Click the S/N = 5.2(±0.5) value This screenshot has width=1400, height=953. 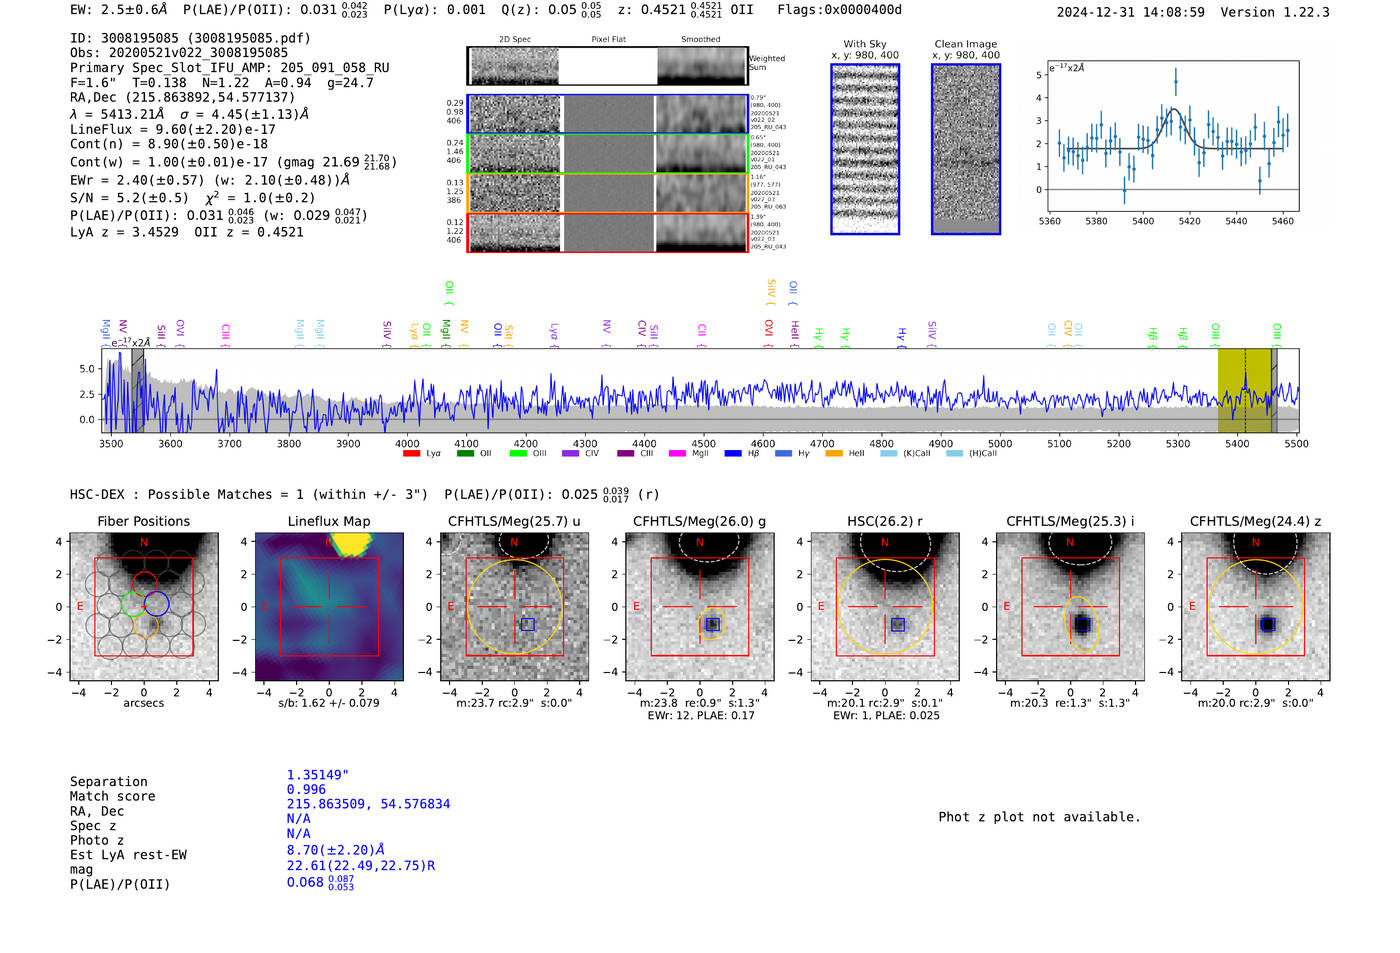coord(129,198)
